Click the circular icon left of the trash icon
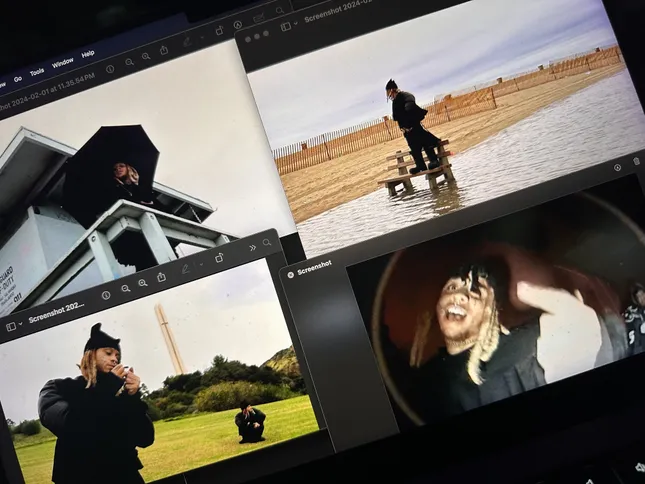Viewport: 645px width, 484px height. coord(617,167)
